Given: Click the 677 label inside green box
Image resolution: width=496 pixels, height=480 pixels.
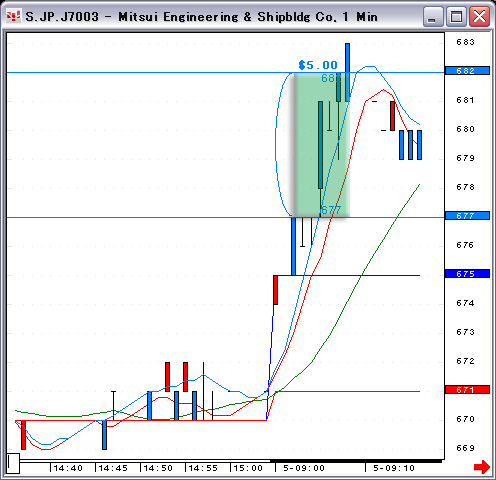Looking at the screenshot, I should [331, 210].
